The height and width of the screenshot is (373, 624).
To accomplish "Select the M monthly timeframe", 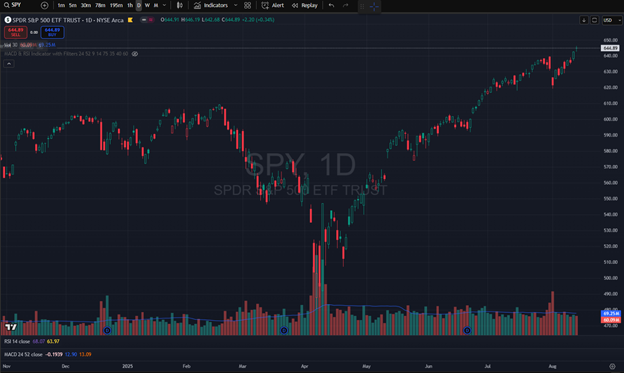I will [x=156, y=5].
